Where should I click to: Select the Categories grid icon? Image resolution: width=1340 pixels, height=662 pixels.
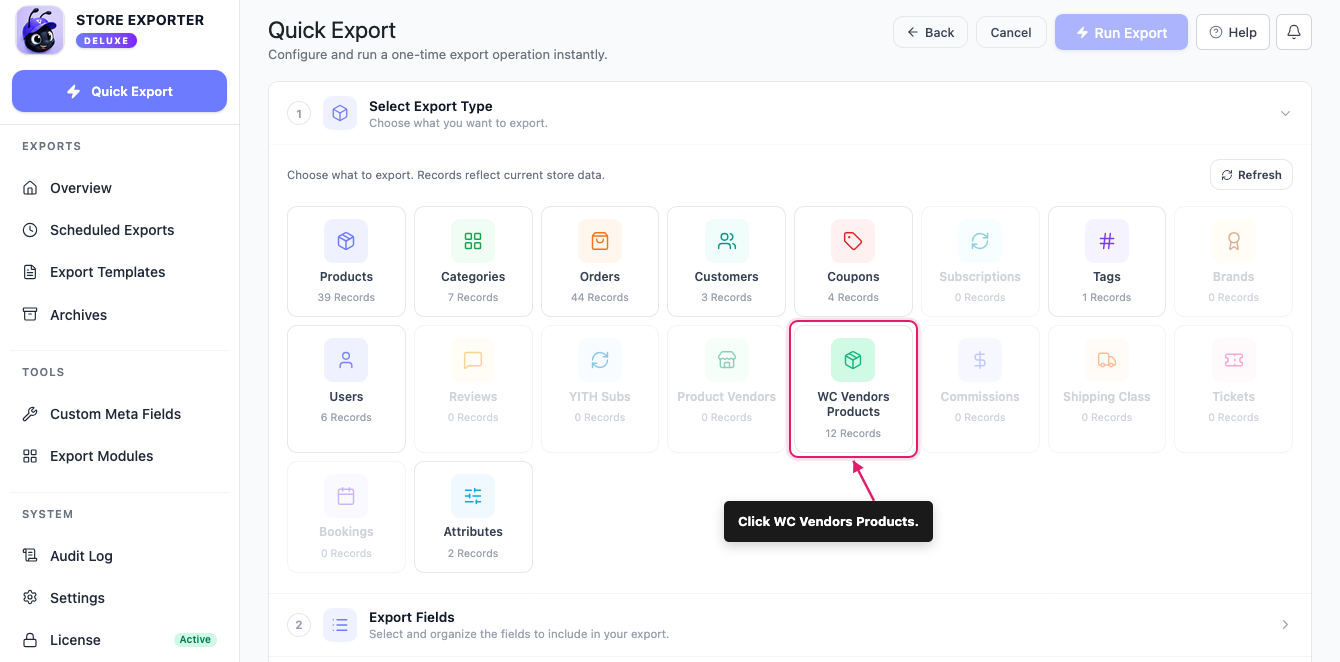(x=473, y=241)
